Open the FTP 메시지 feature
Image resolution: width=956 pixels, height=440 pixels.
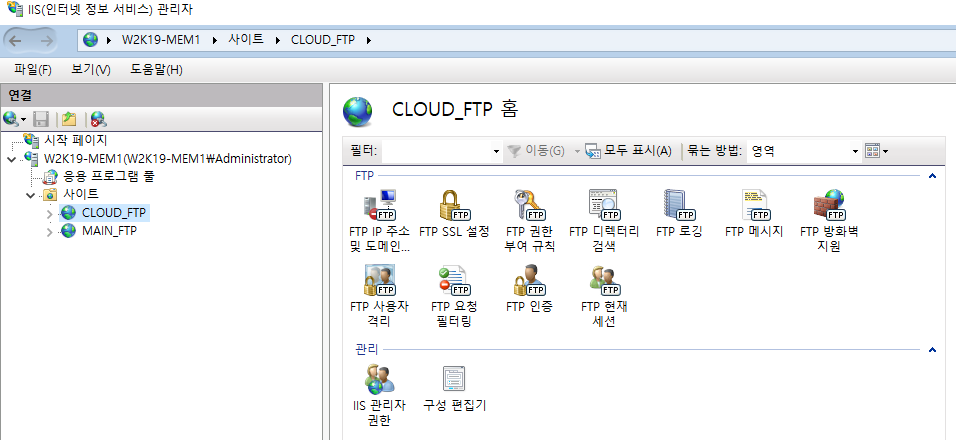point(754,214)
